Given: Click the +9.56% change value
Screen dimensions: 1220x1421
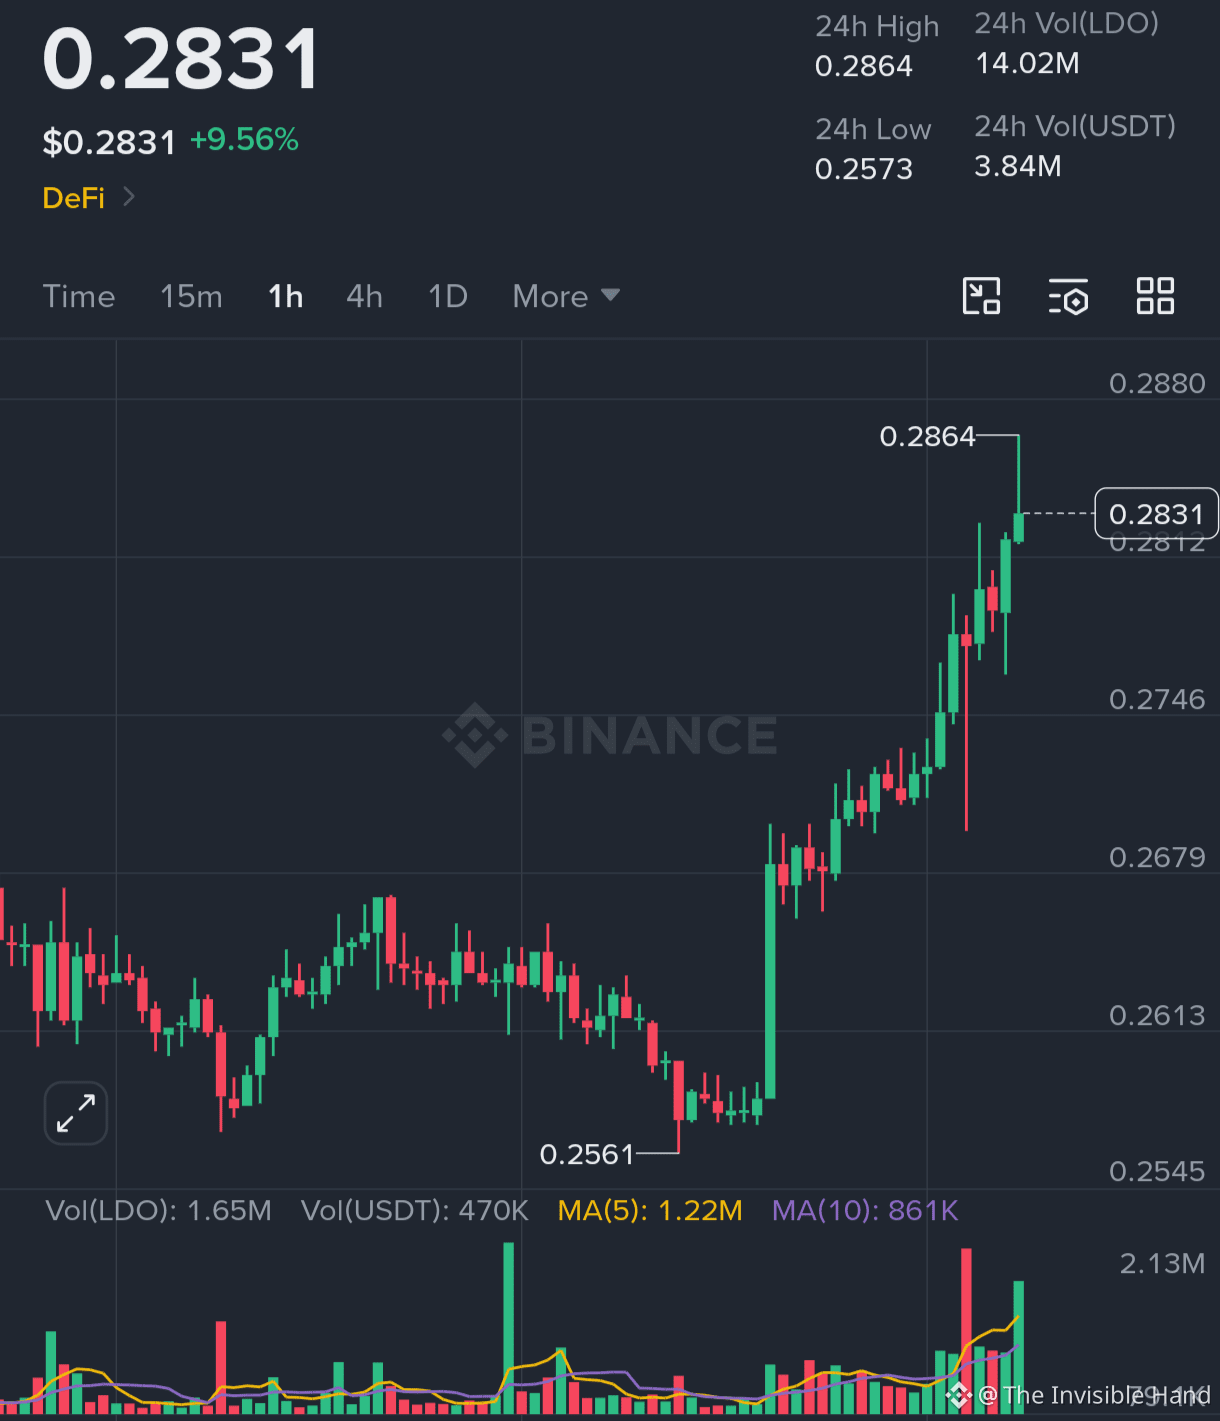Looking at the screenshot, I should 245,139.
